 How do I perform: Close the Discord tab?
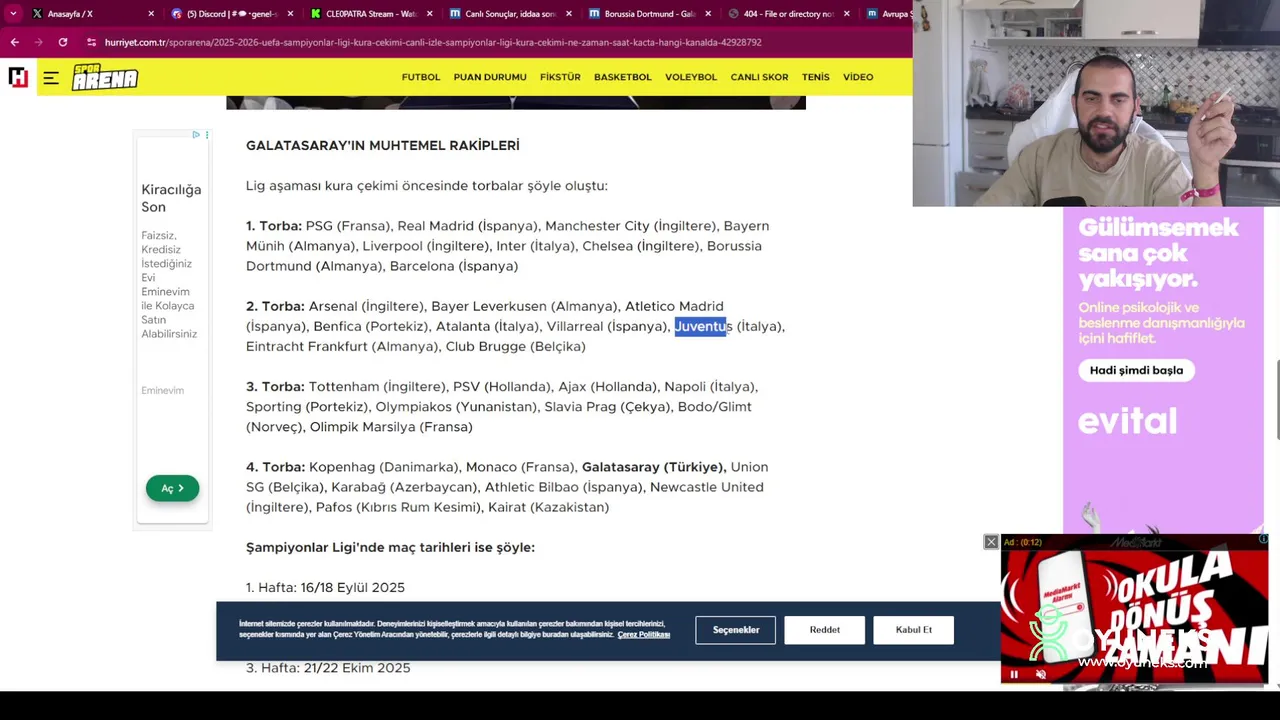(290, 14)
